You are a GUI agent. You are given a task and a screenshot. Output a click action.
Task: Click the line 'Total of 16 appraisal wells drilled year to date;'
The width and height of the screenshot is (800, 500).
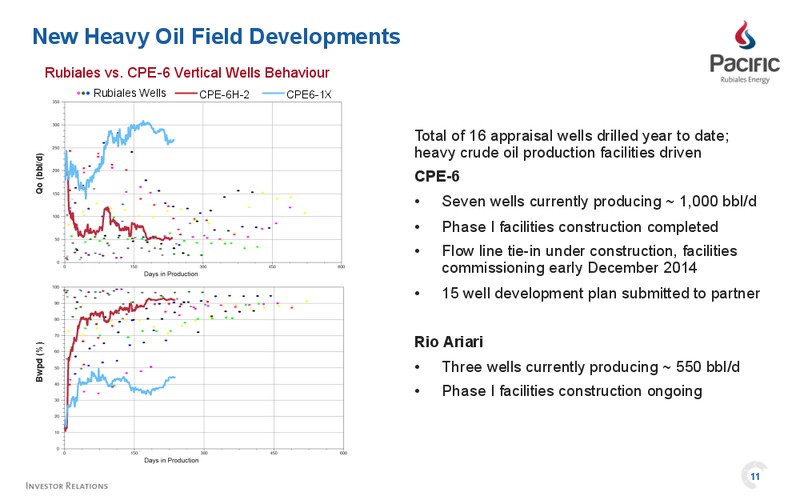tap(571, 136)
